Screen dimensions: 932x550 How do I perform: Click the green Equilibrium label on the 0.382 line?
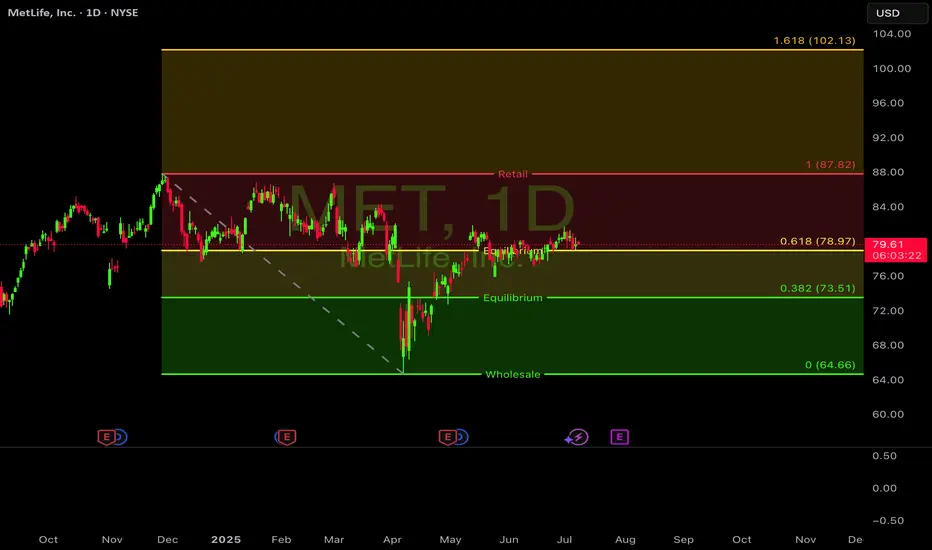pos(512,298)
